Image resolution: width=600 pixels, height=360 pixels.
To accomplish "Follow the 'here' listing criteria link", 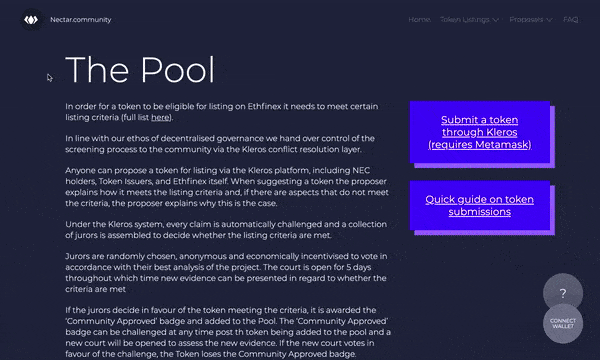I will pyautogui.click(x=160, y=117).
